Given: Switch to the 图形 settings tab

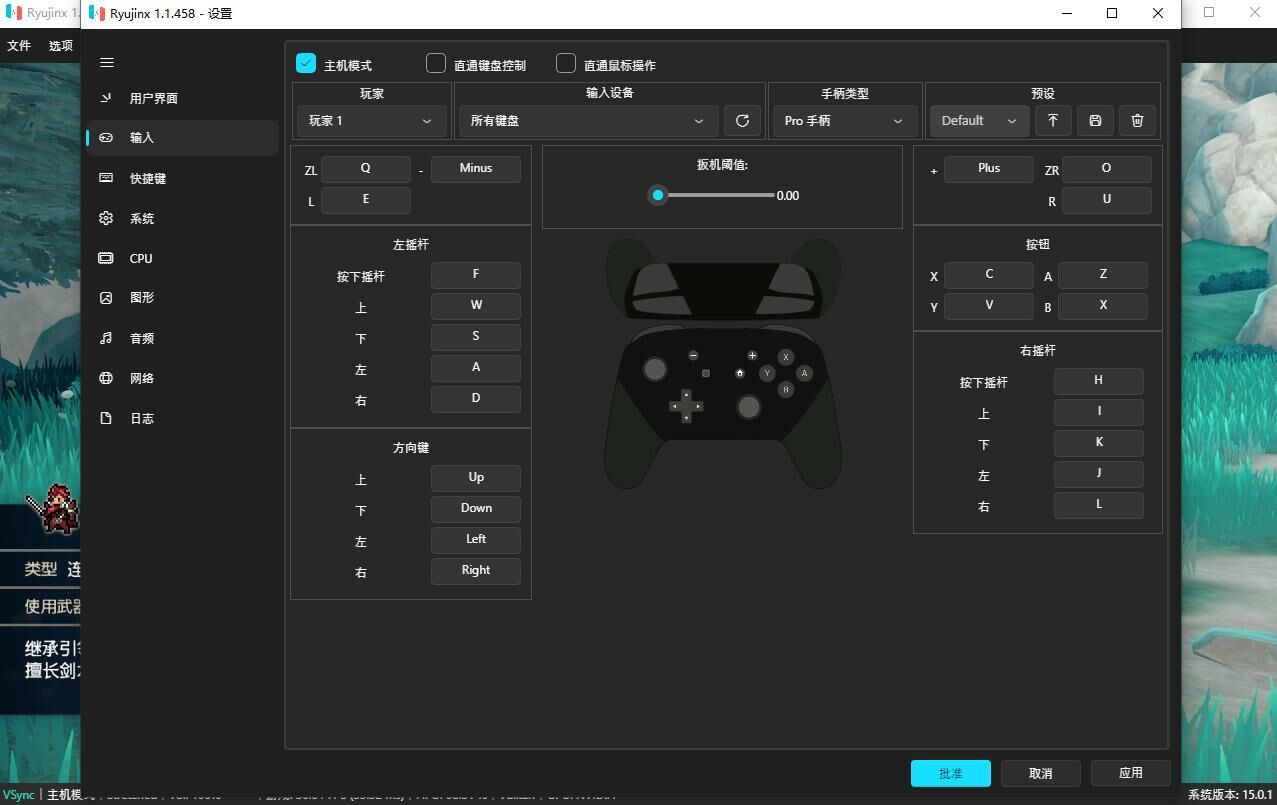Looking at the screenshot, I should point(142,298).
